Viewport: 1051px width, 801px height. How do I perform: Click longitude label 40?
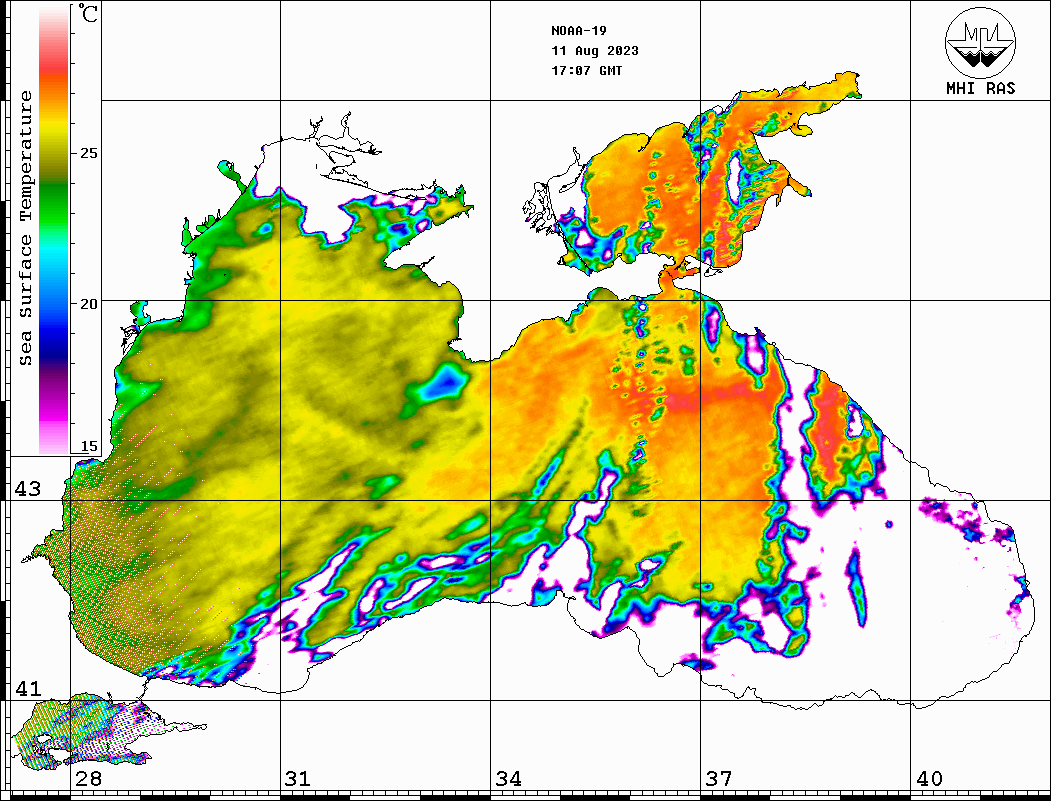pyautogui.click(x=929, y=778)
